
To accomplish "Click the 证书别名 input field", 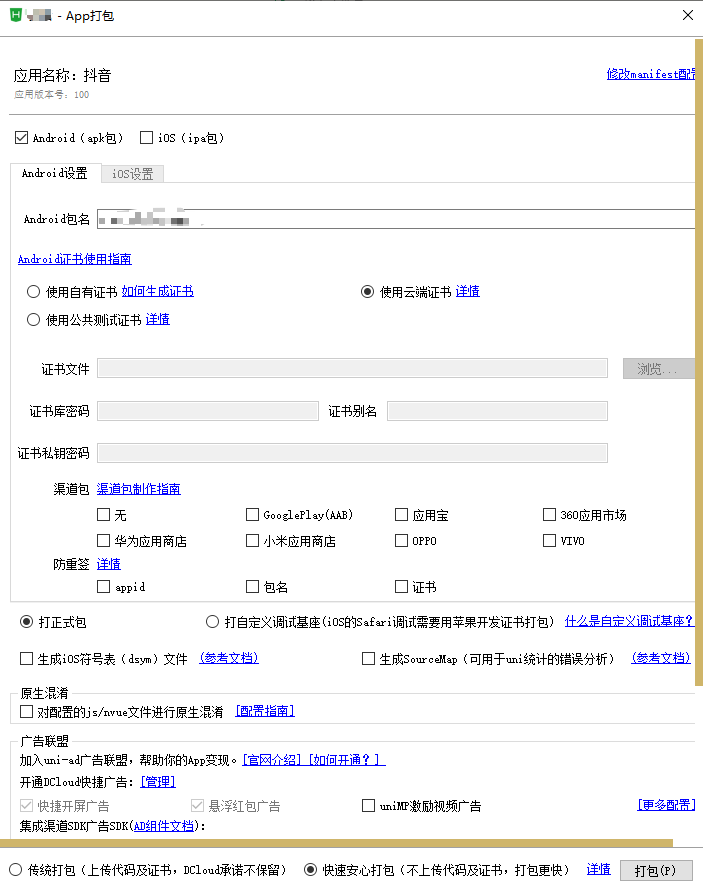I will tap(497, 411).
